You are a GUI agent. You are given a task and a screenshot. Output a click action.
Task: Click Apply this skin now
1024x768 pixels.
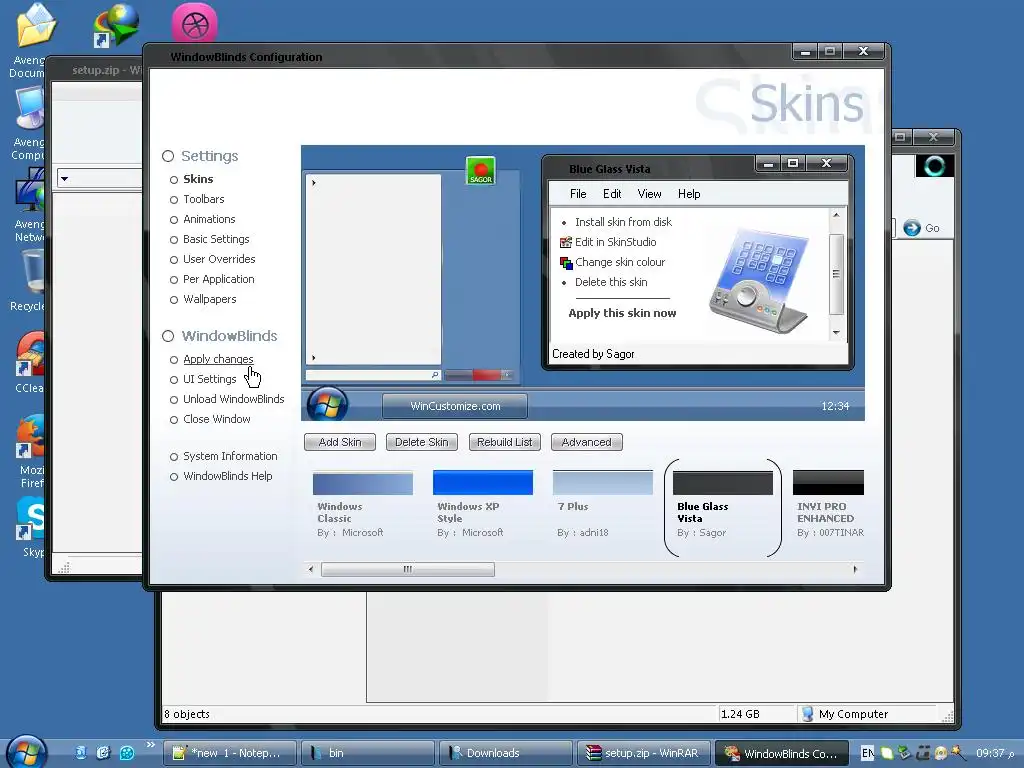(x=622, y=313)
